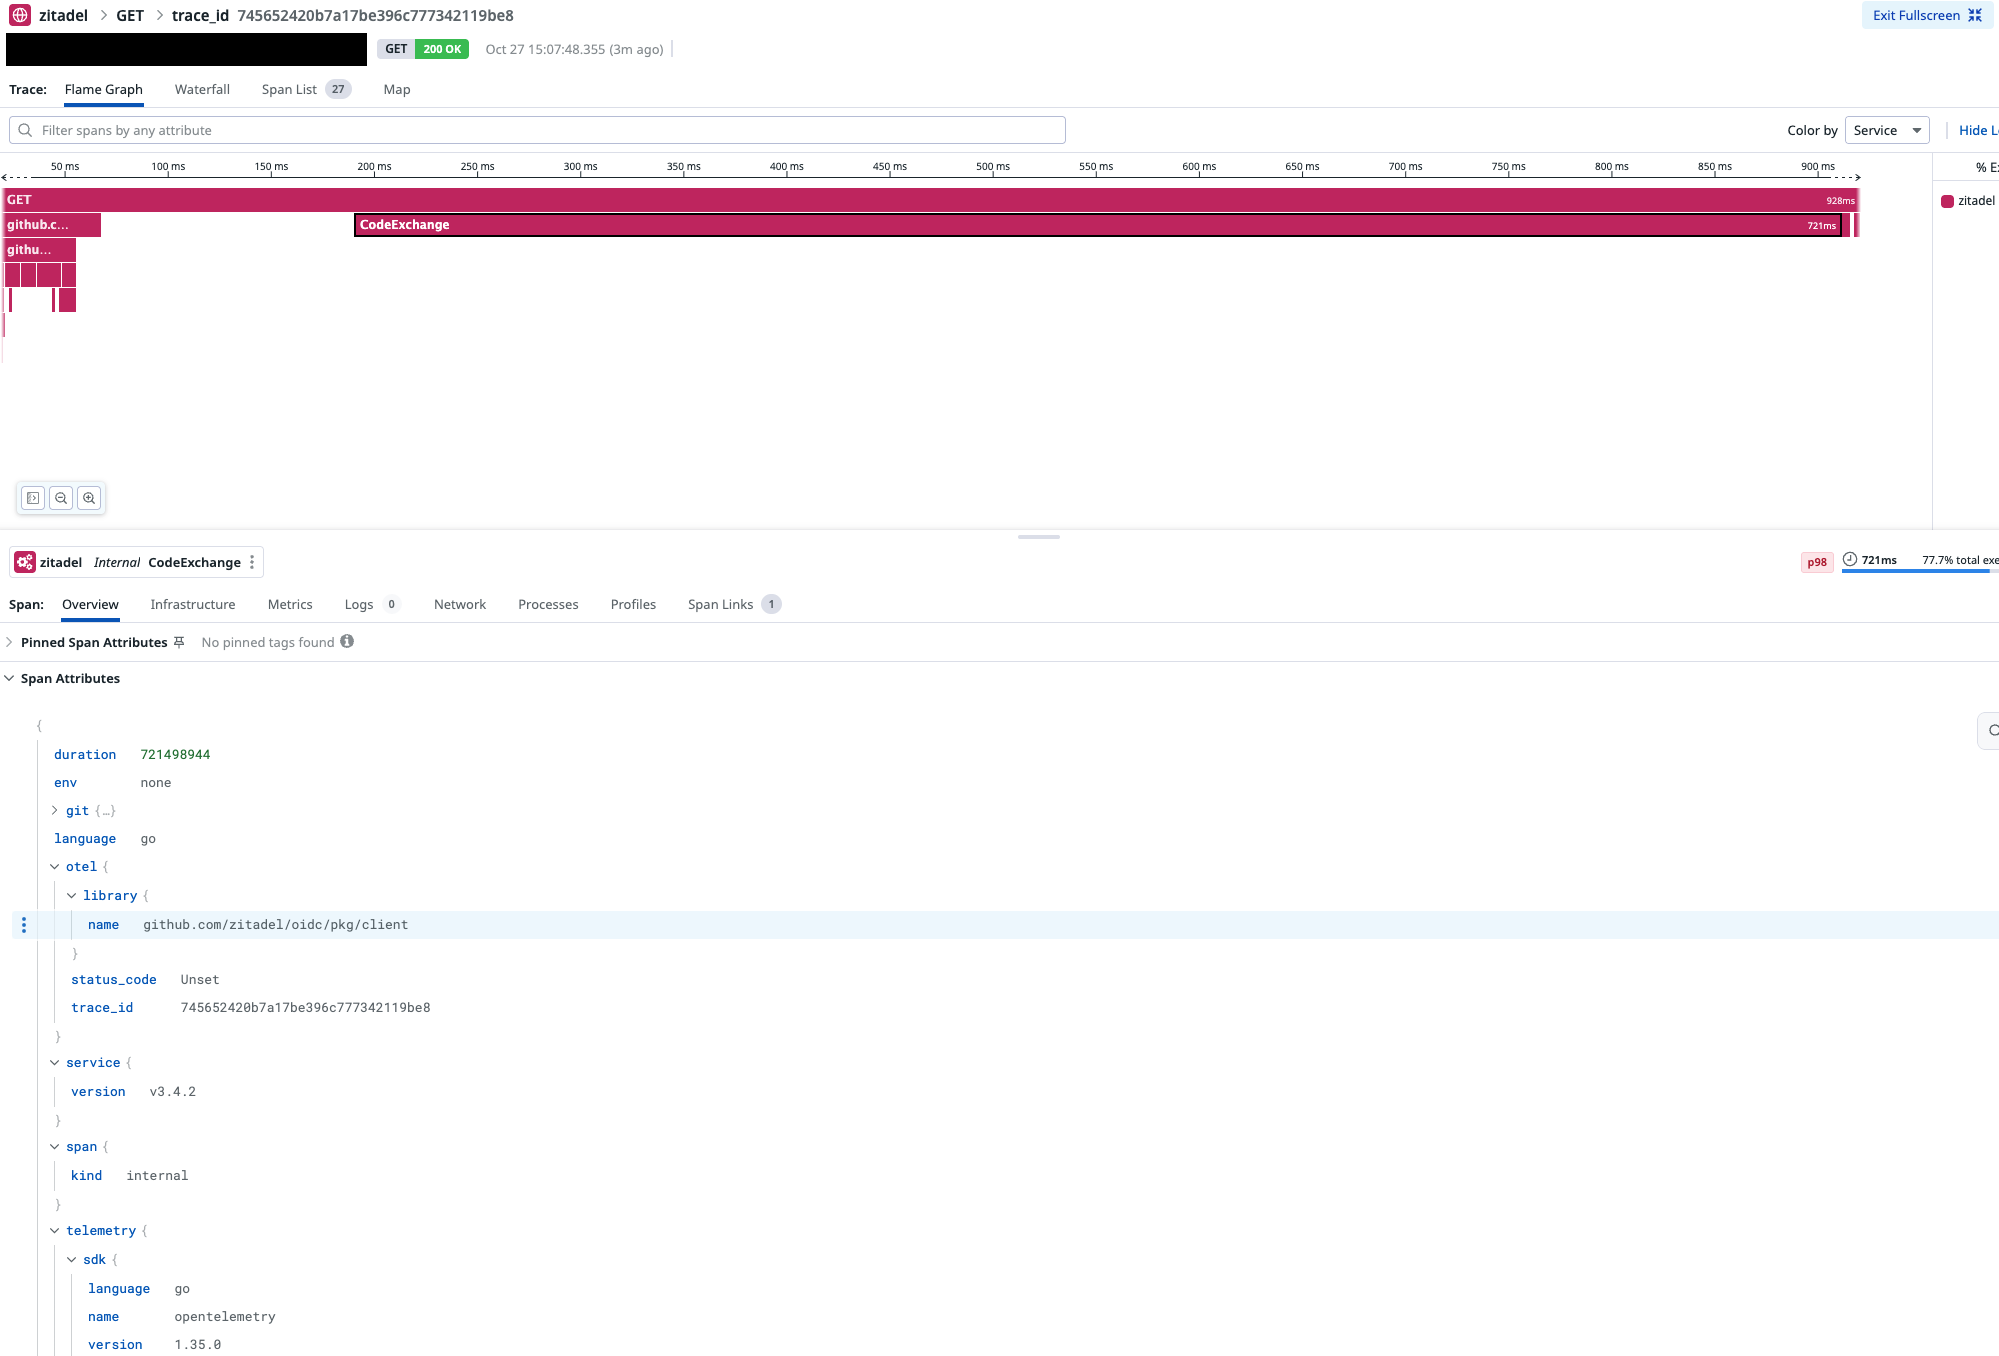1999x1356 pixels.
Task: Click the row options dots beside library name
Action: [24, 925]
